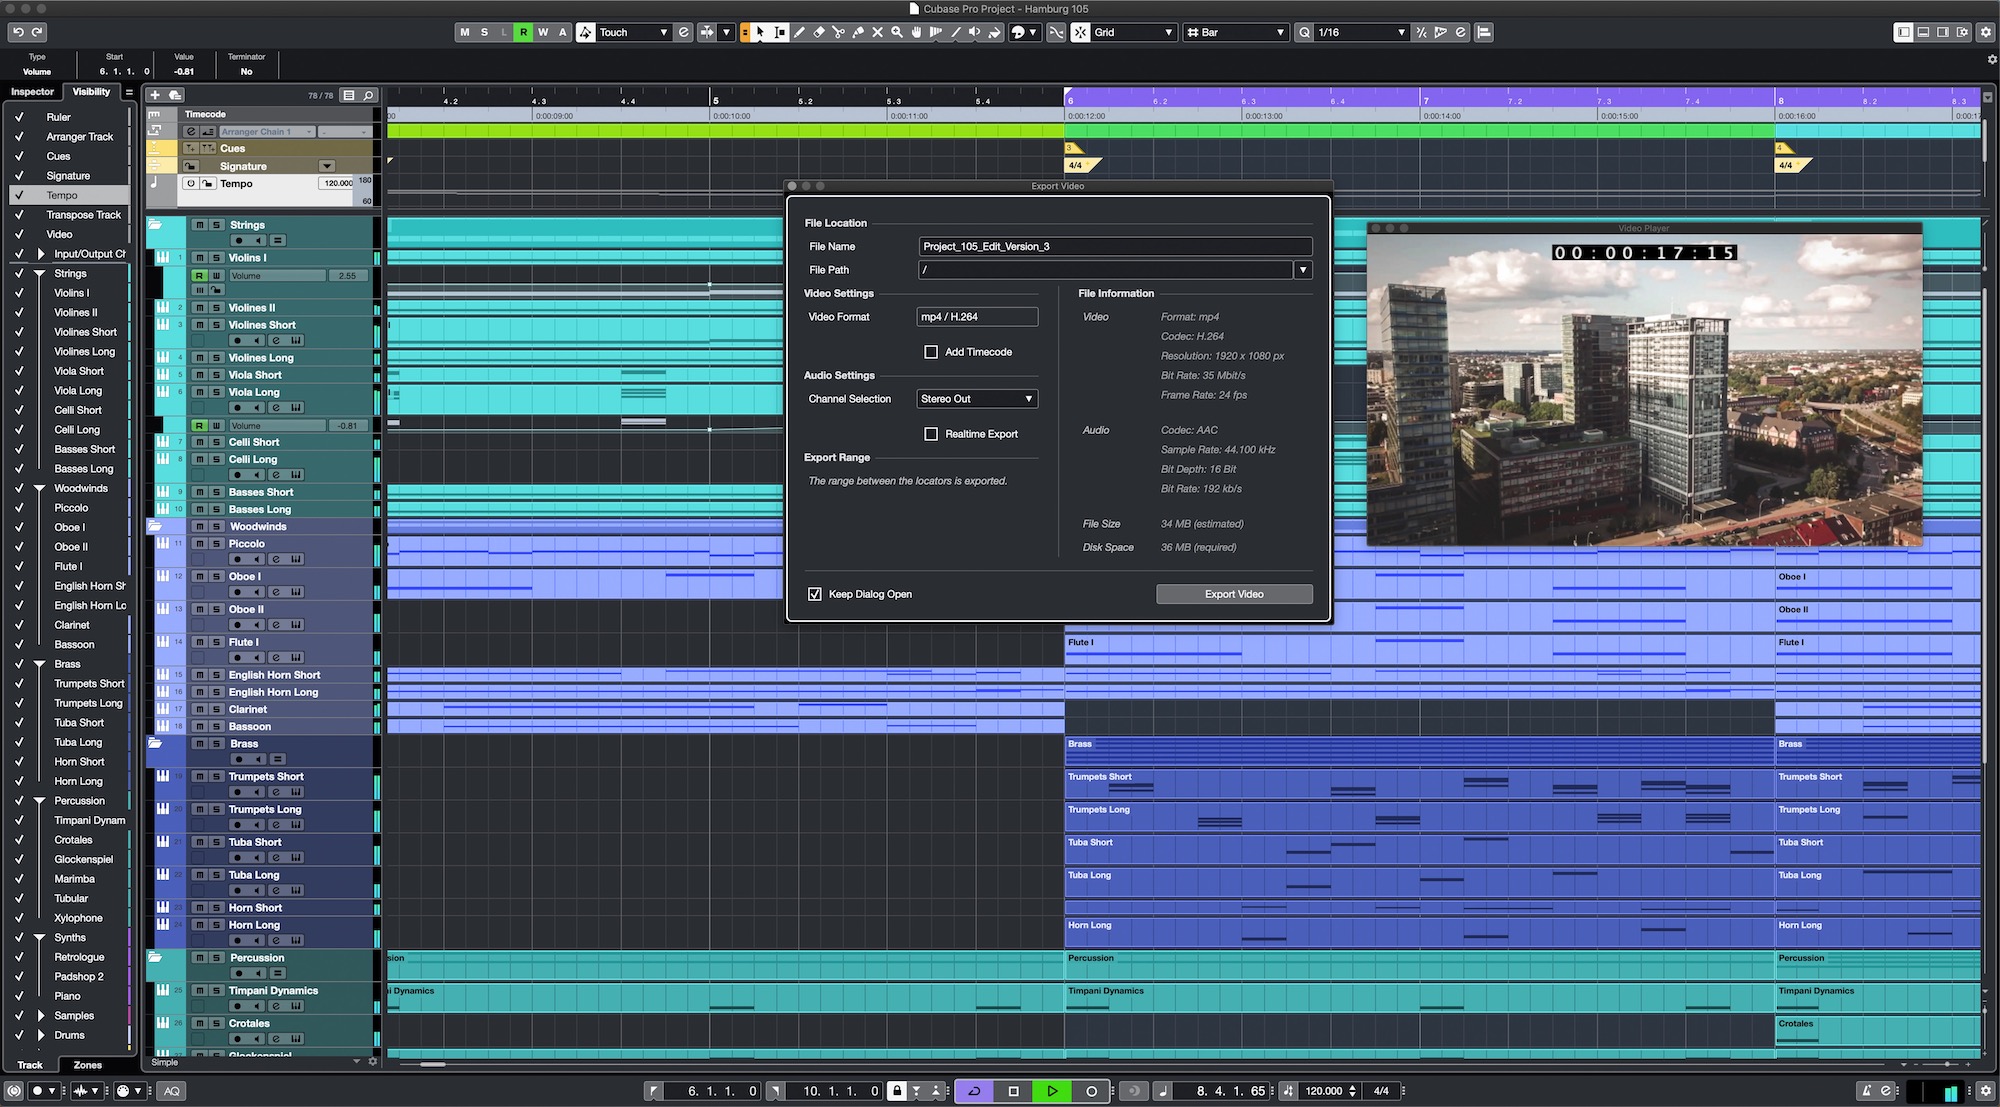The width and height of the screenshot is (2000, 1107).
Task: Select the Snap to Grid icon
Action: pyautogui.click(x=1078, y=33)
